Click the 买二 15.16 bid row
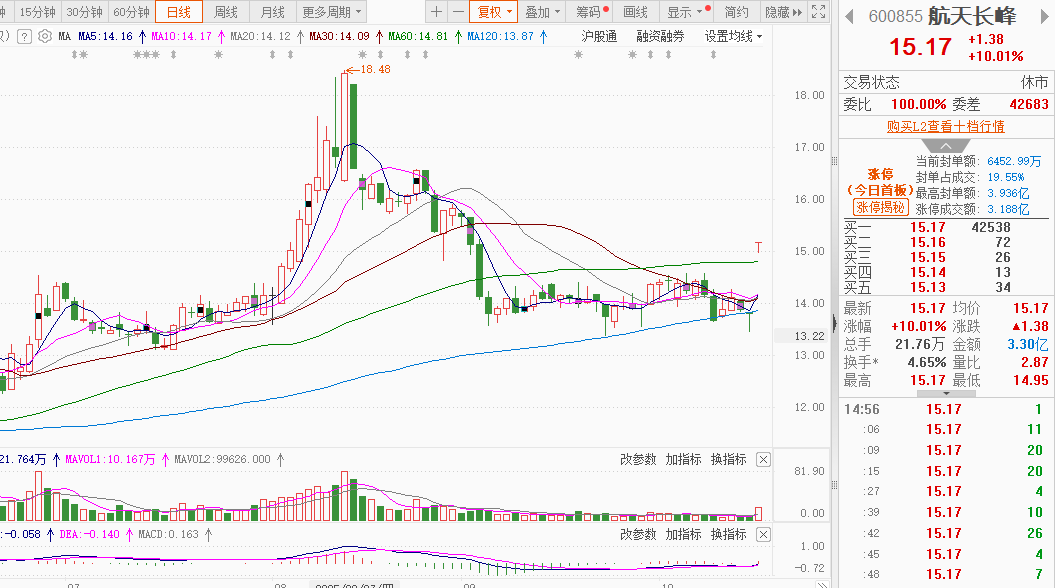Screen dimensions: 1055x588 pos(945,242)
